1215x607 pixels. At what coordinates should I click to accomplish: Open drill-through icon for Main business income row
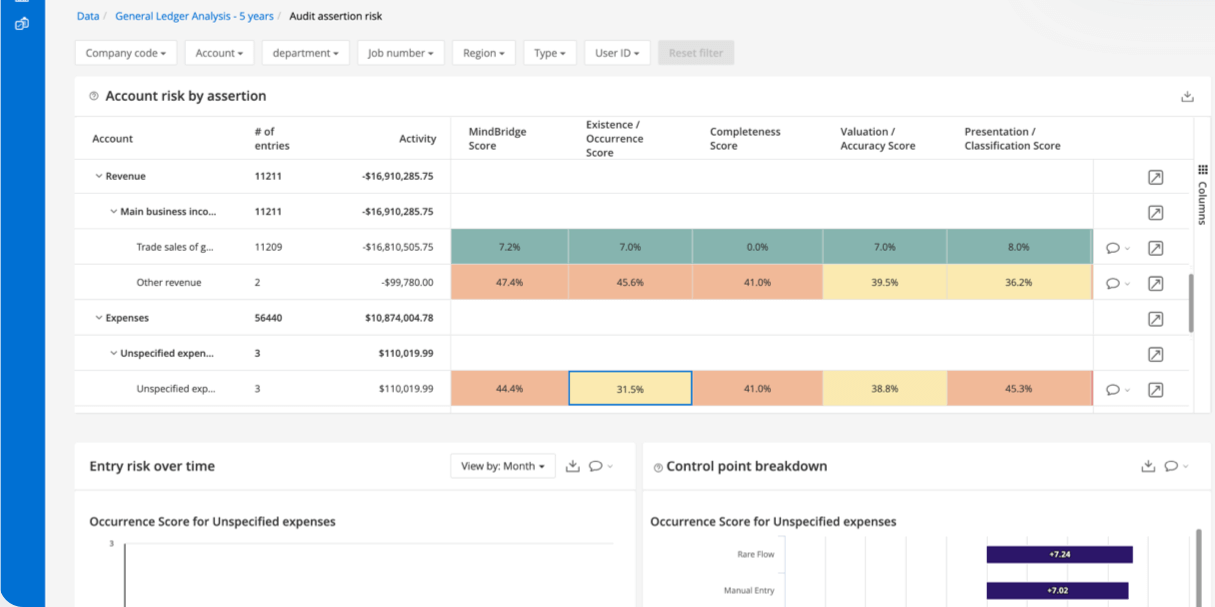[x=1155, y=213]
